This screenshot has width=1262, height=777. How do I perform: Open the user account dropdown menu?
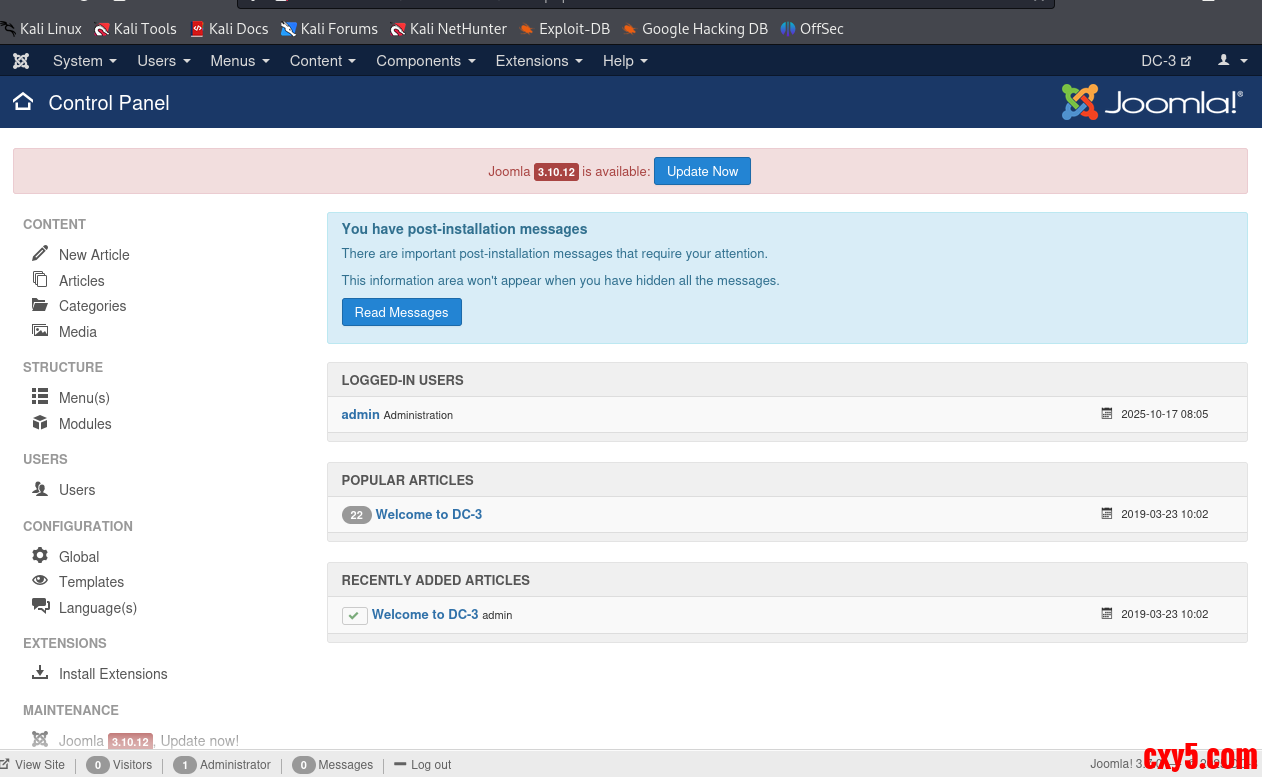pyautogui.click(x=1232, y=61)
